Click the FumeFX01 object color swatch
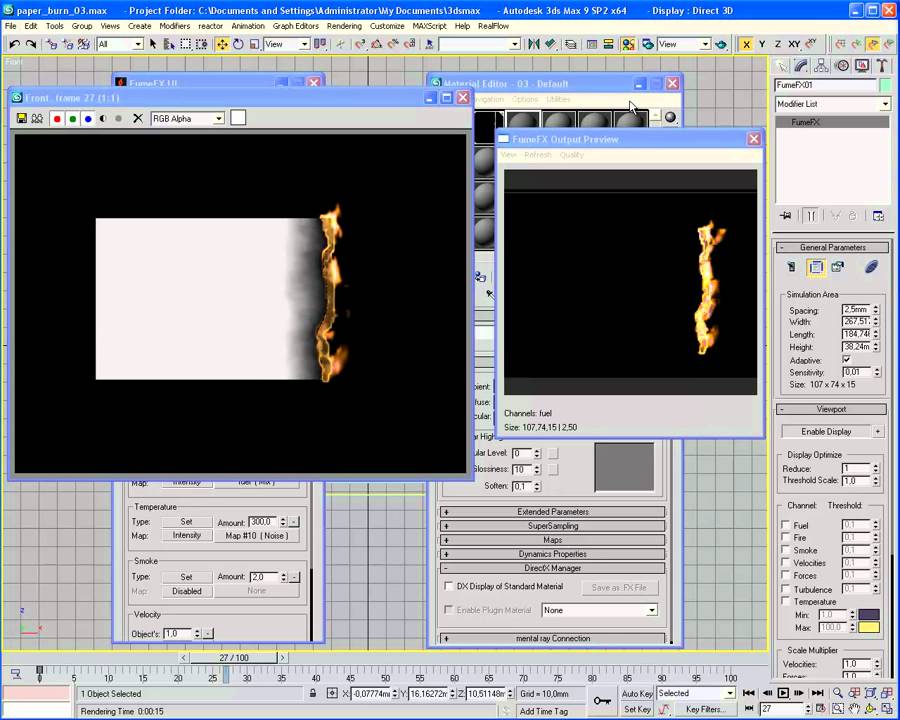Screen dimensions: 900x720 pos(885,85)
